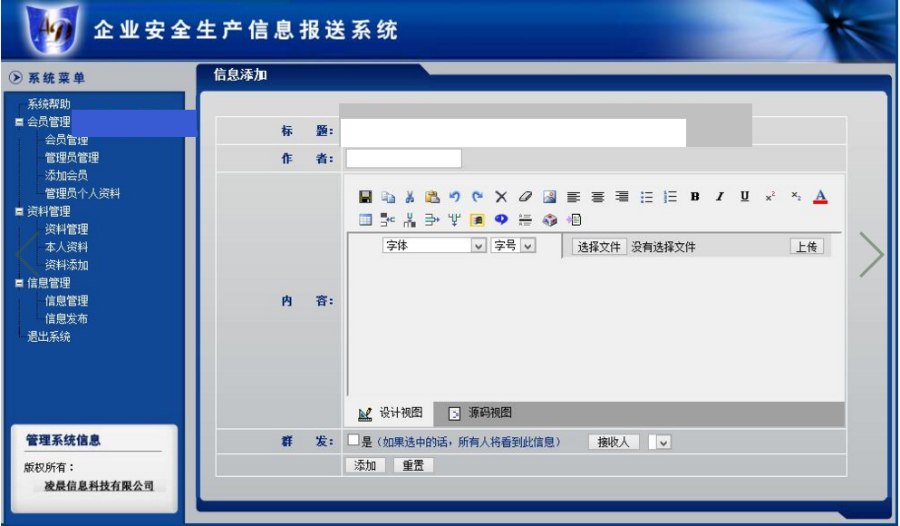Image resolution: width=900 pixels, height=526 pixels.
Task: Open 管理员管理 in the sidebar
Action: pyautogui.click(x=72, y=157)
